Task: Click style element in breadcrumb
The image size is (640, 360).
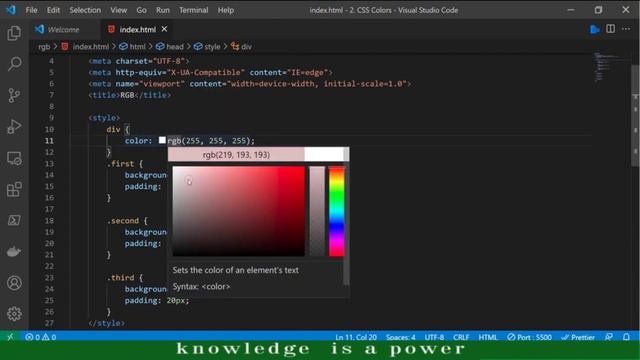Action: coord(211,47)
